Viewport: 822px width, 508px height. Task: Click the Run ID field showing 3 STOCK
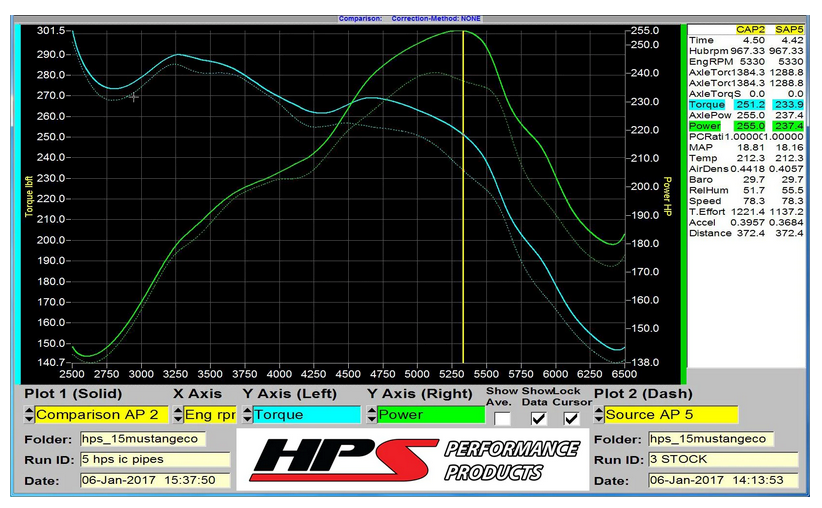(723, 460)
